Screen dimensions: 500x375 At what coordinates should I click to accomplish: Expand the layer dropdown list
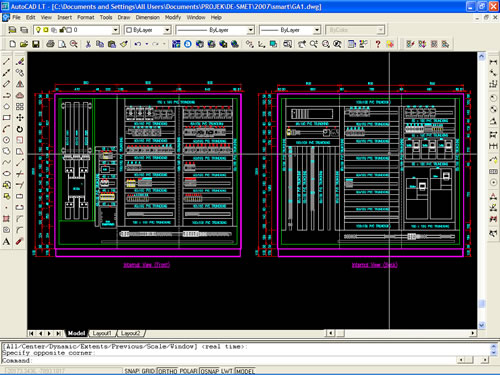click(x=115, y=30)
